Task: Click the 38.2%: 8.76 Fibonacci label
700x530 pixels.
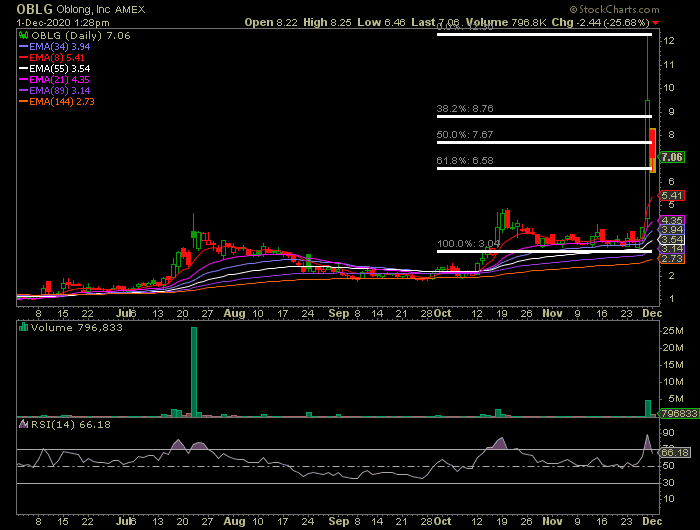Action: click(x=465, y=109)
